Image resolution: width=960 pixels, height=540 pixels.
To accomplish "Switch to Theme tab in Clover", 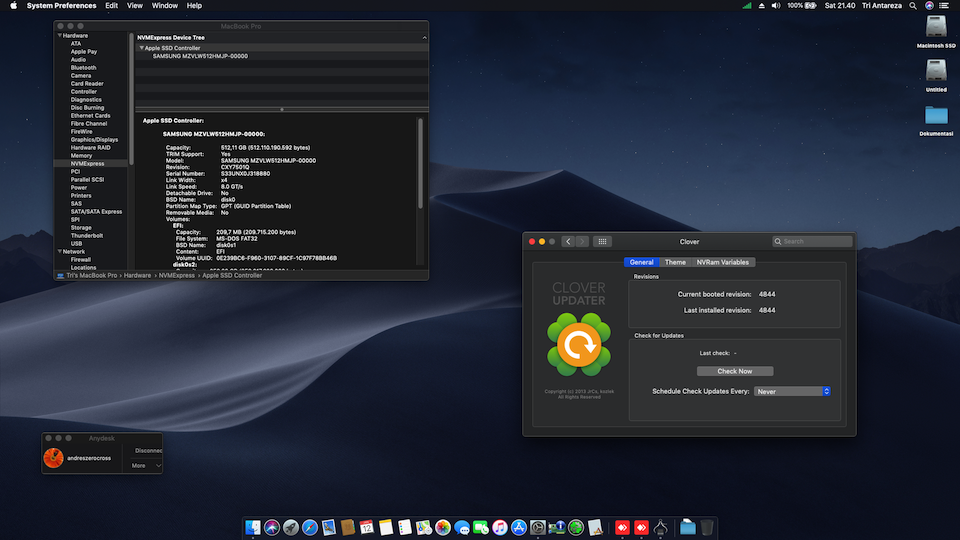I will pyautogui.click(x=675, y=262).
